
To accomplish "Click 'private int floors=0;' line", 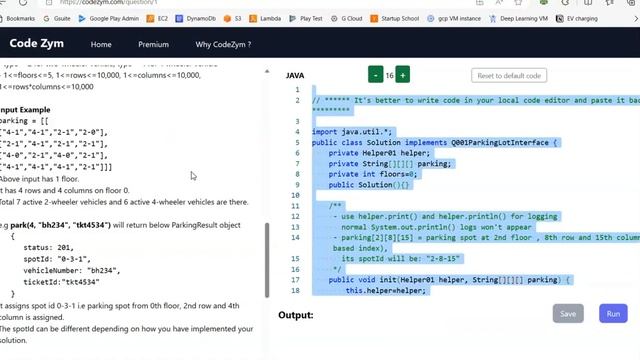I will pos(373,174).
